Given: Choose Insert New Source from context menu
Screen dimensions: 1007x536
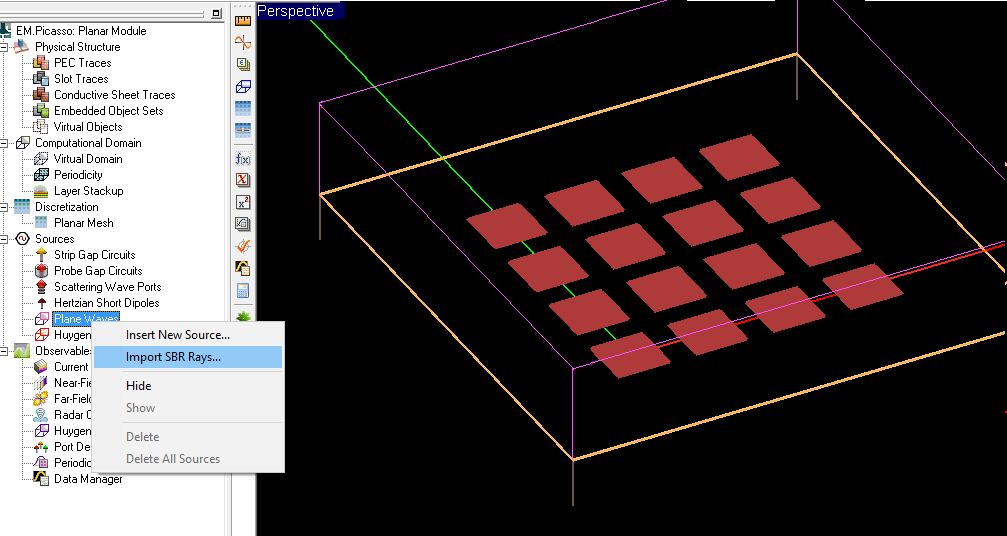Looking at the screenshot, I should [x=178, y=335].
